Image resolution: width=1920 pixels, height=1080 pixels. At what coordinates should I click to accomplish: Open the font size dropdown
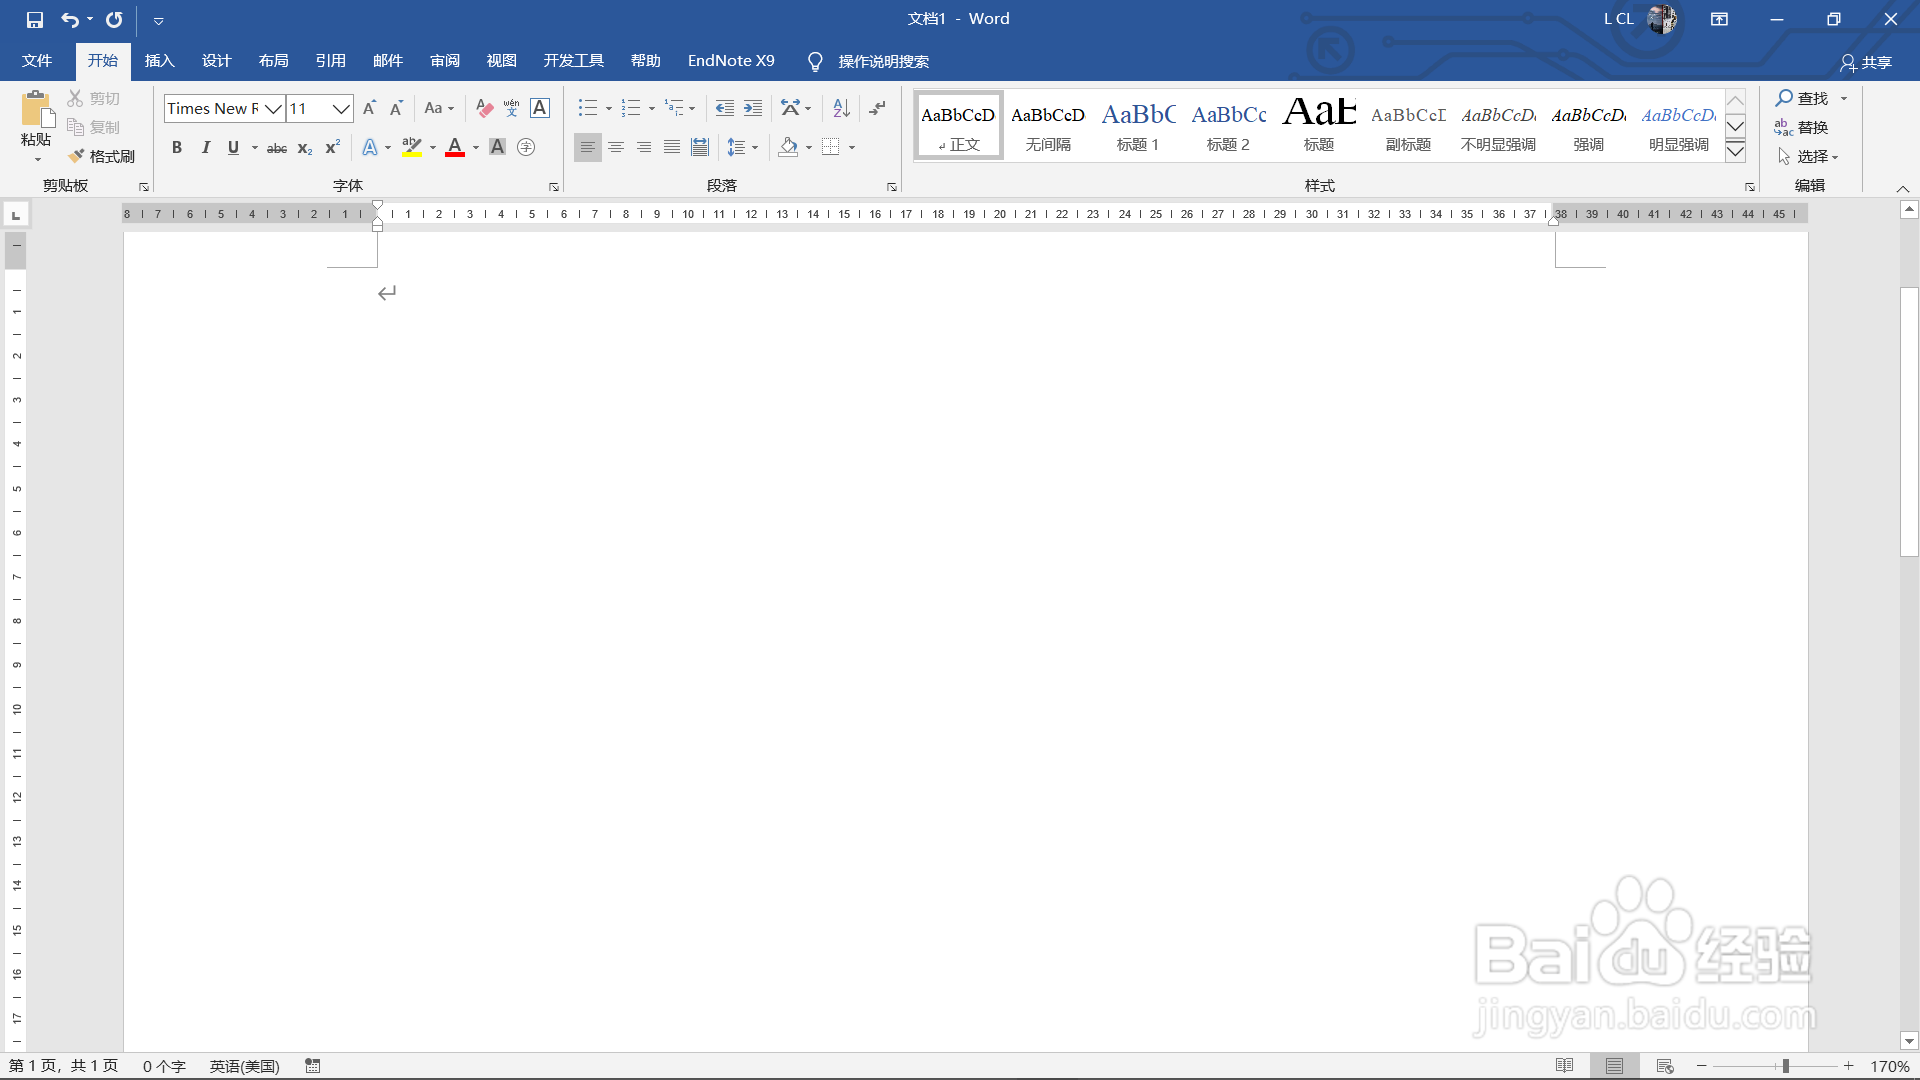(341, 108)
